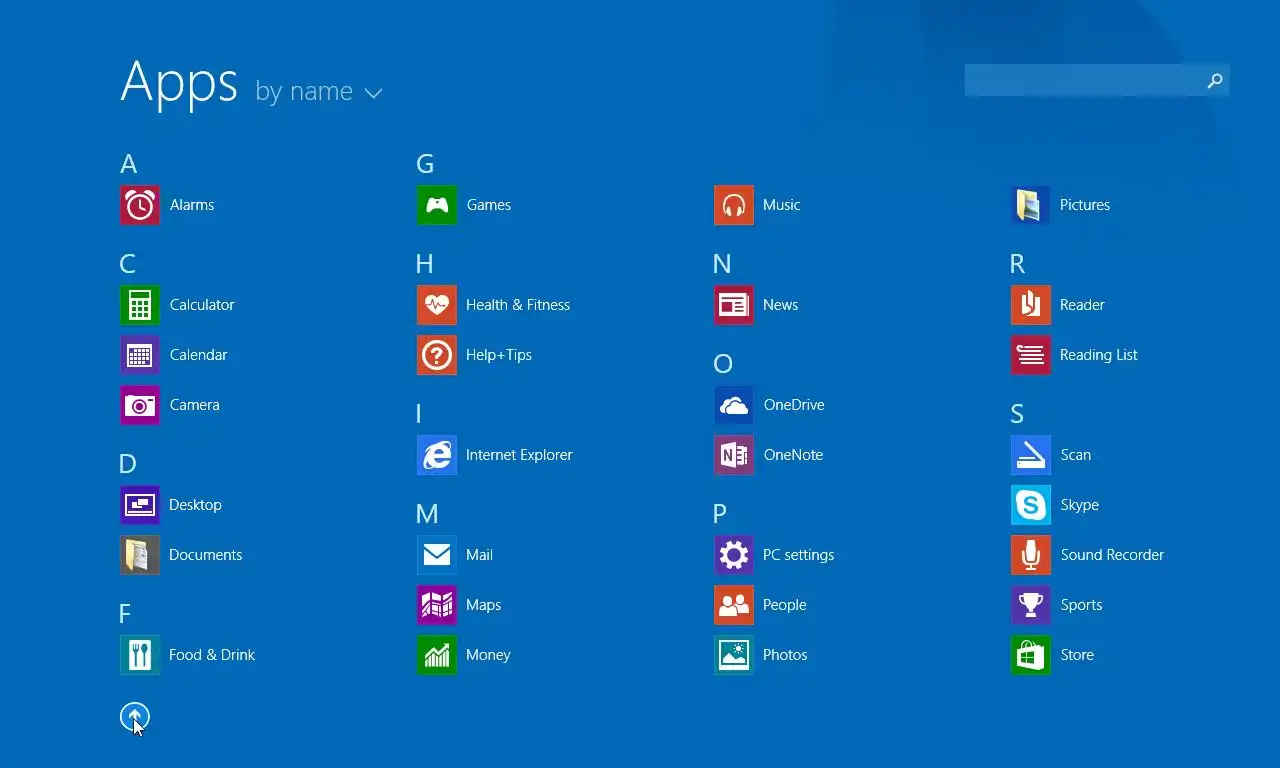Select the letter R group header
The height and width of the screenshot is (768, 1280).
pyautogui.click(x=1018, y=264)
